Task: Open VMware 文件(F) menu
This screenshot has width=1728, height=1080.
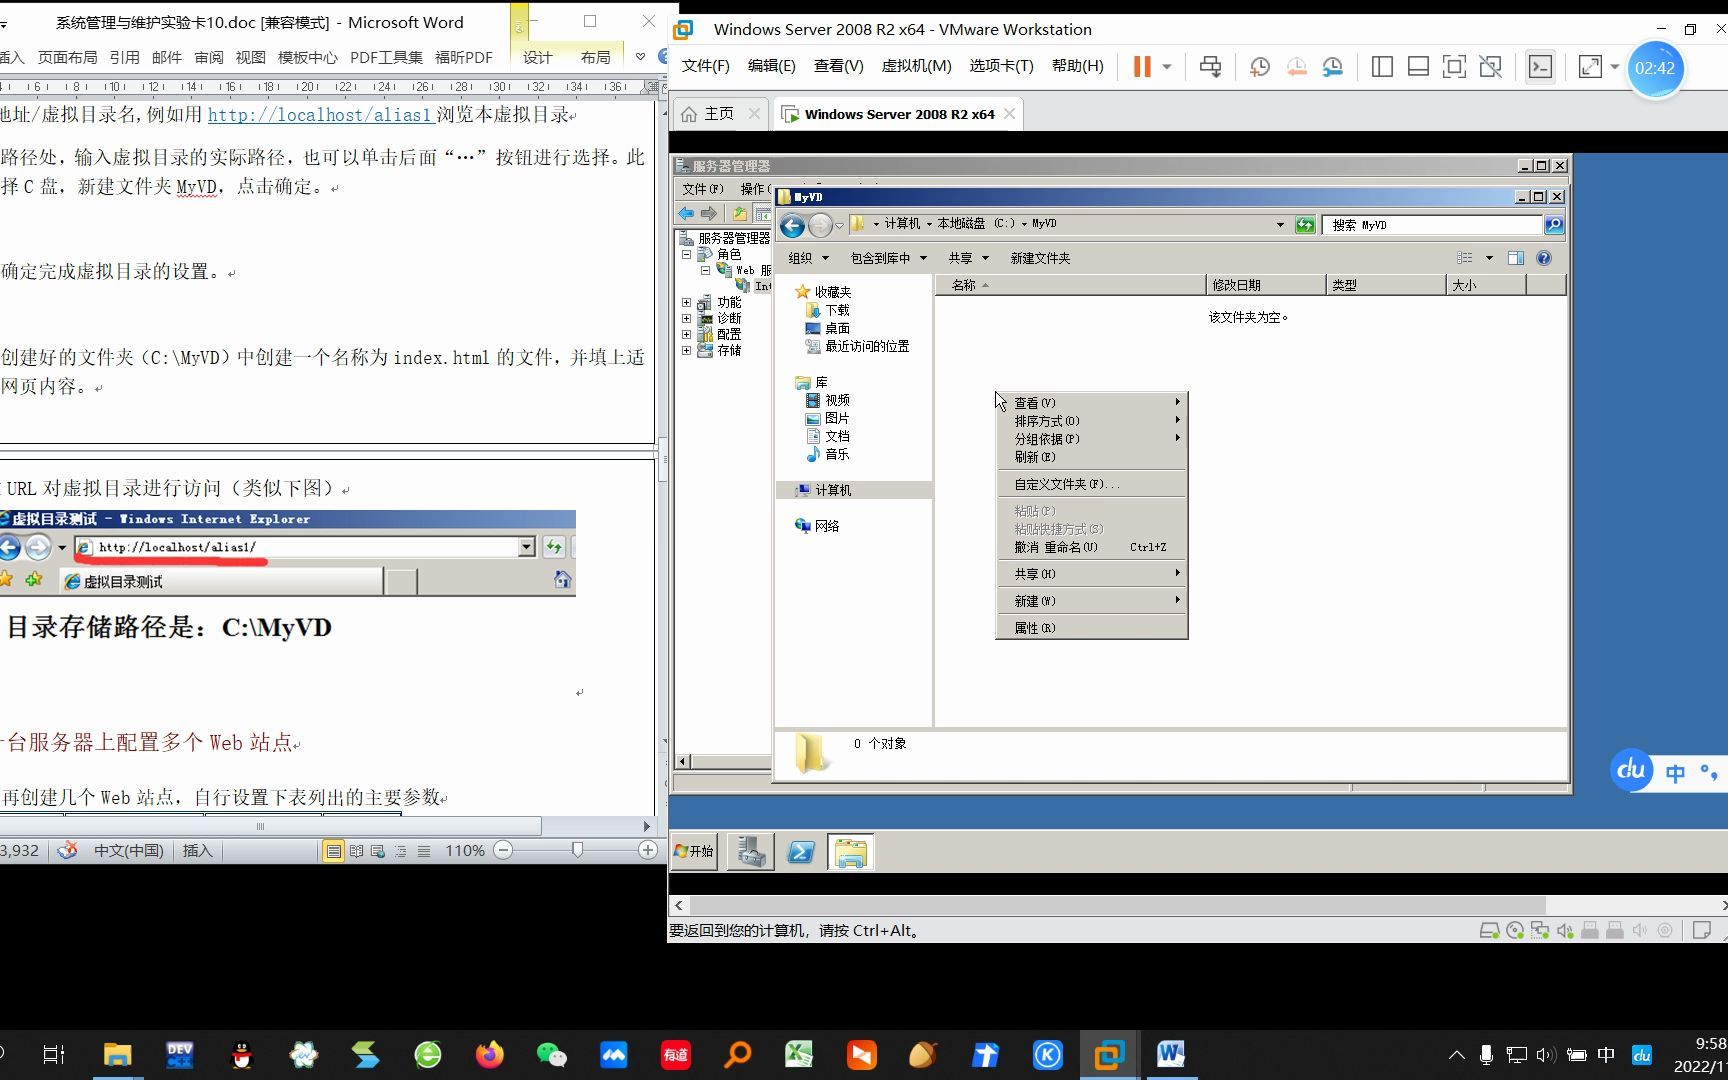Action: [705, 66]
